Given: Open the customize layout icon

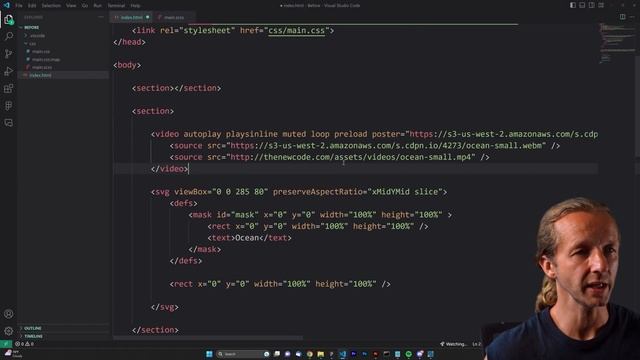Looking at the screenshot, I should pyautogui.click(x=601, y=5).
